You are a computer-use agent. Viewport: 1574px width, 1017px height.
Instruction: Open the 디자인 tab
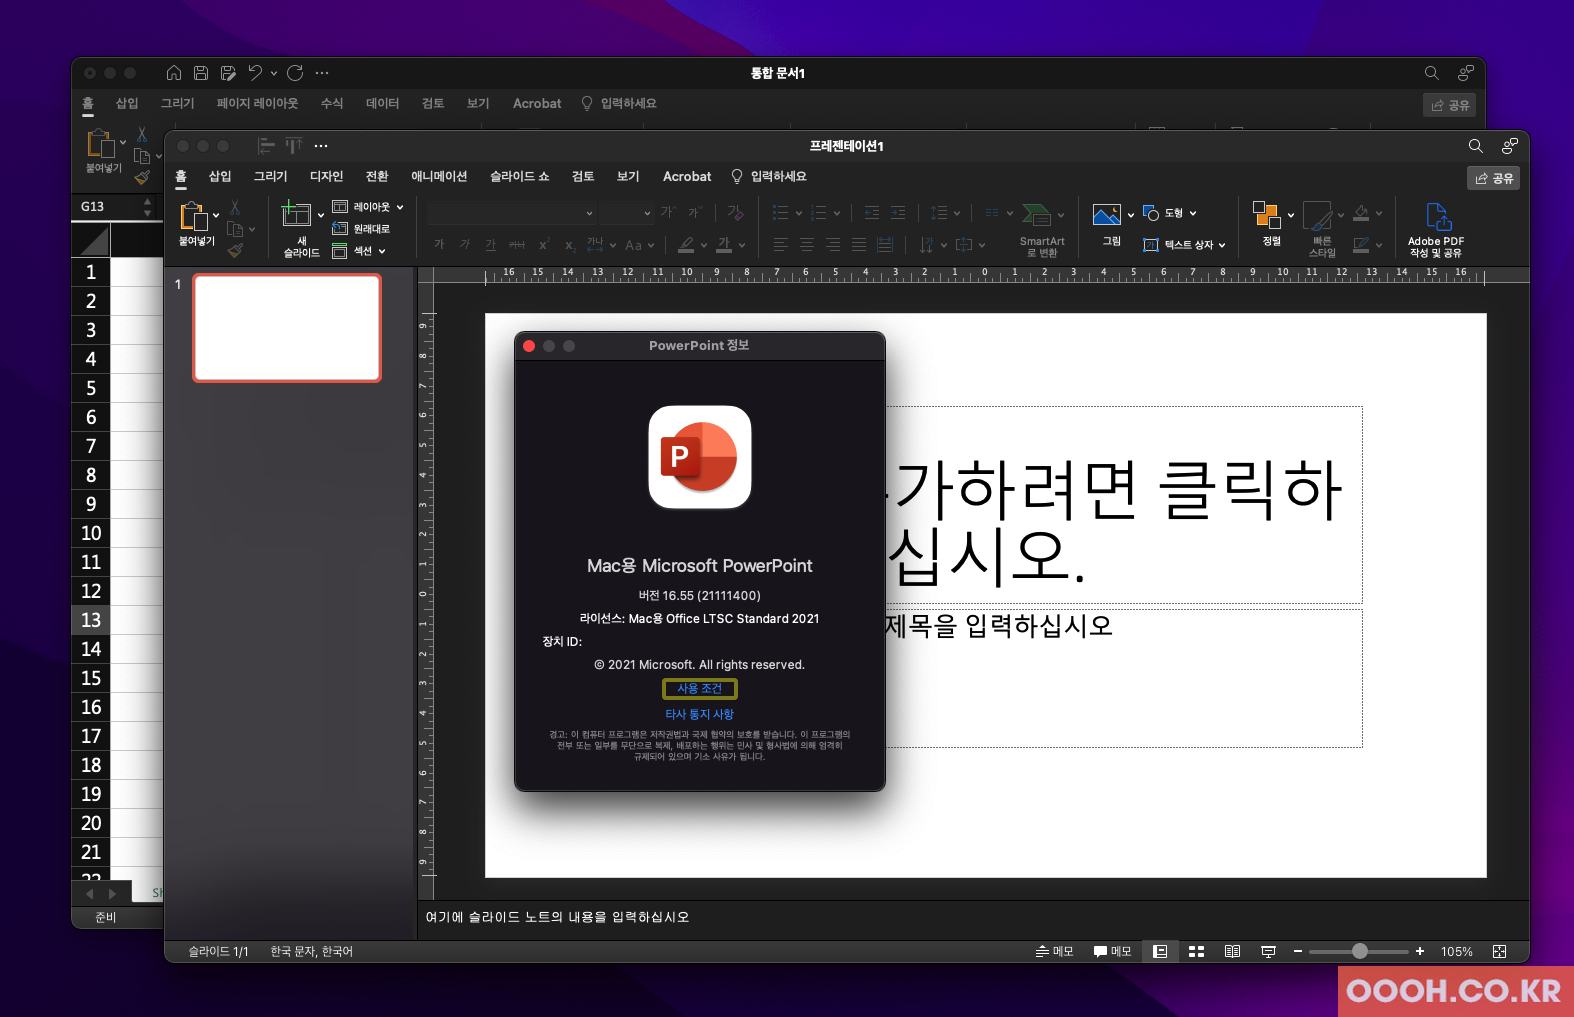point(326,176)
